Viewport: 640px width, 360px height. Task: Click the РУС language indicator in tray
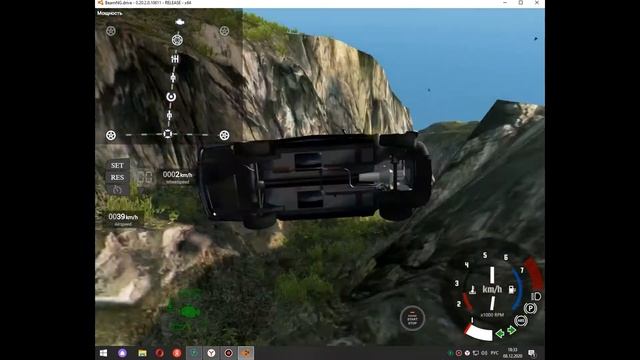(x=494, y=353)
